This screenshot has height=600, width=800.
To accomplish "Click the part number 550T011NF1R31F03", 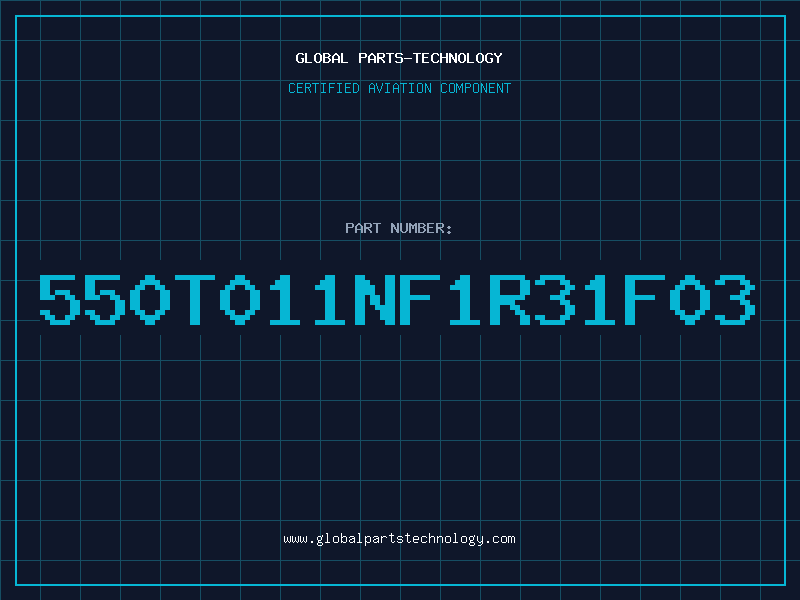I will coord(397,299).
